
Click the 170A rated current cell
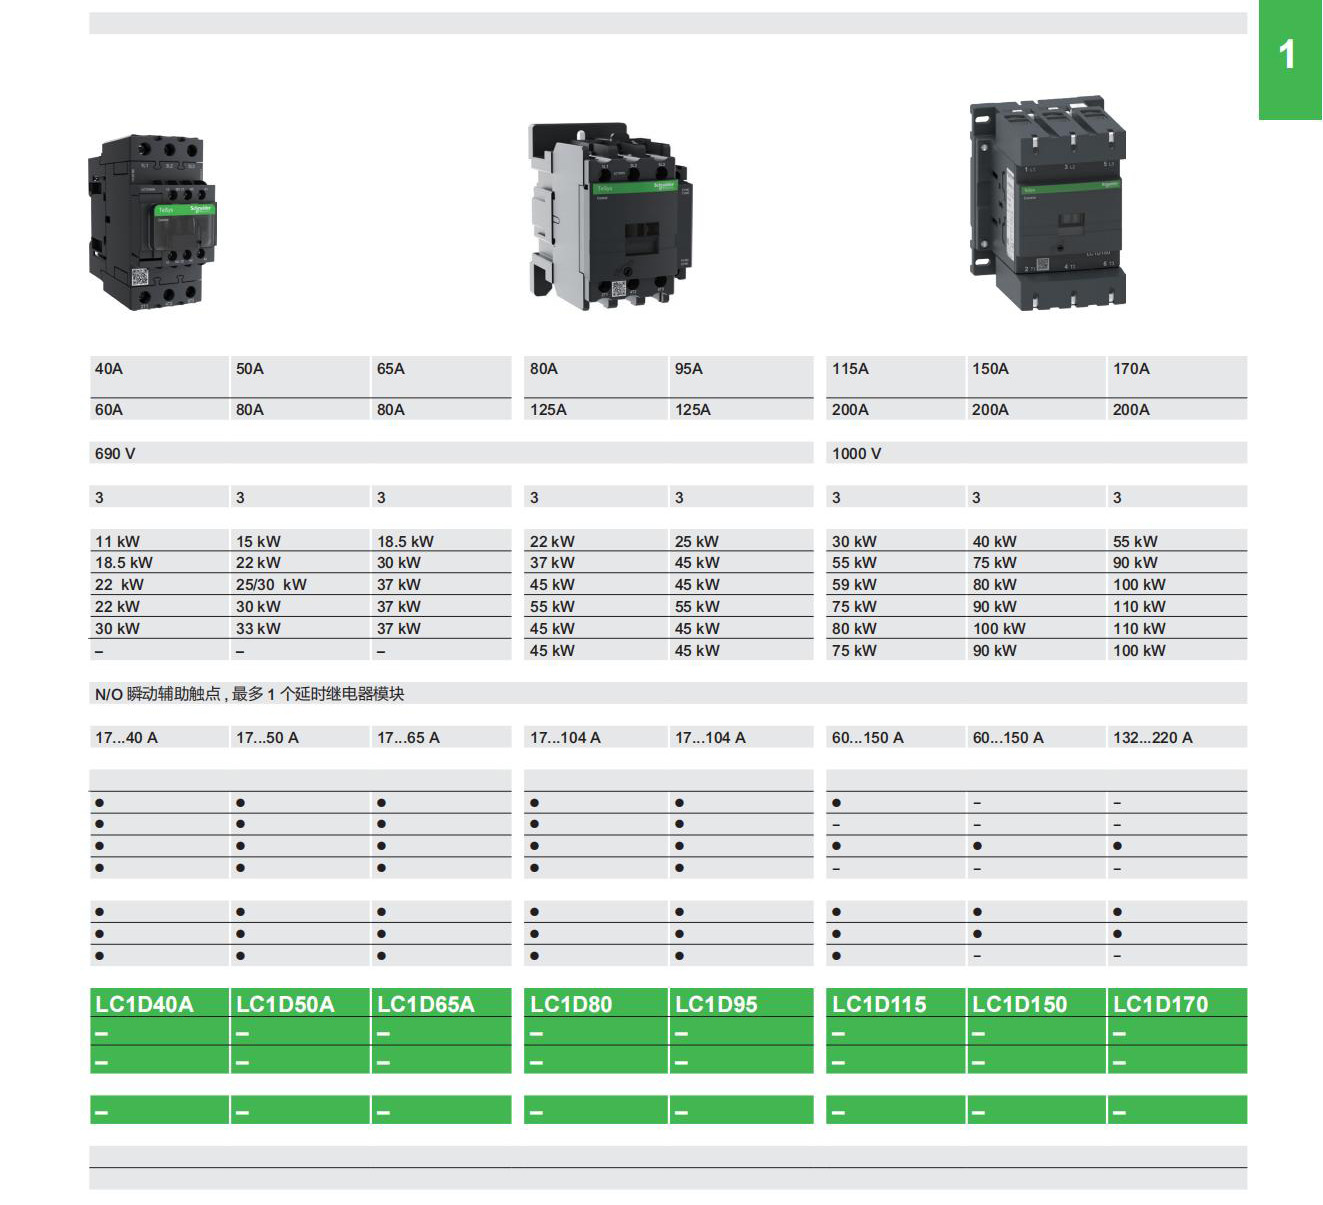[x=1132, y=369]
